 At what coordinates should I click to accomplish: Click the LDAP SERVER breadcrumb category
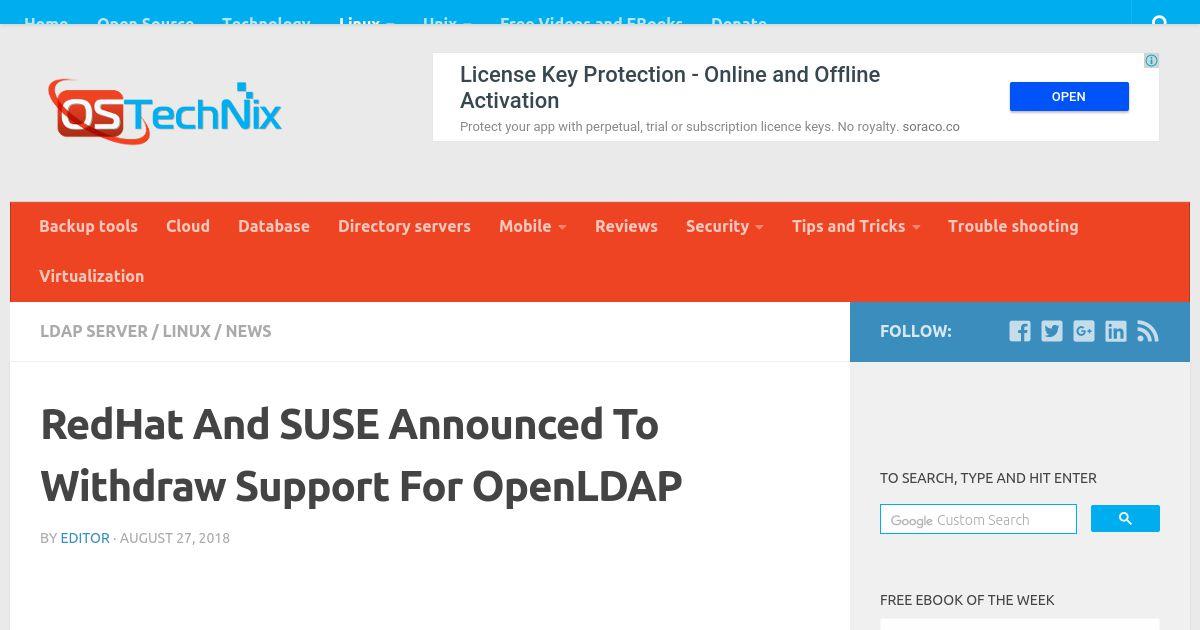coord(94,331)
